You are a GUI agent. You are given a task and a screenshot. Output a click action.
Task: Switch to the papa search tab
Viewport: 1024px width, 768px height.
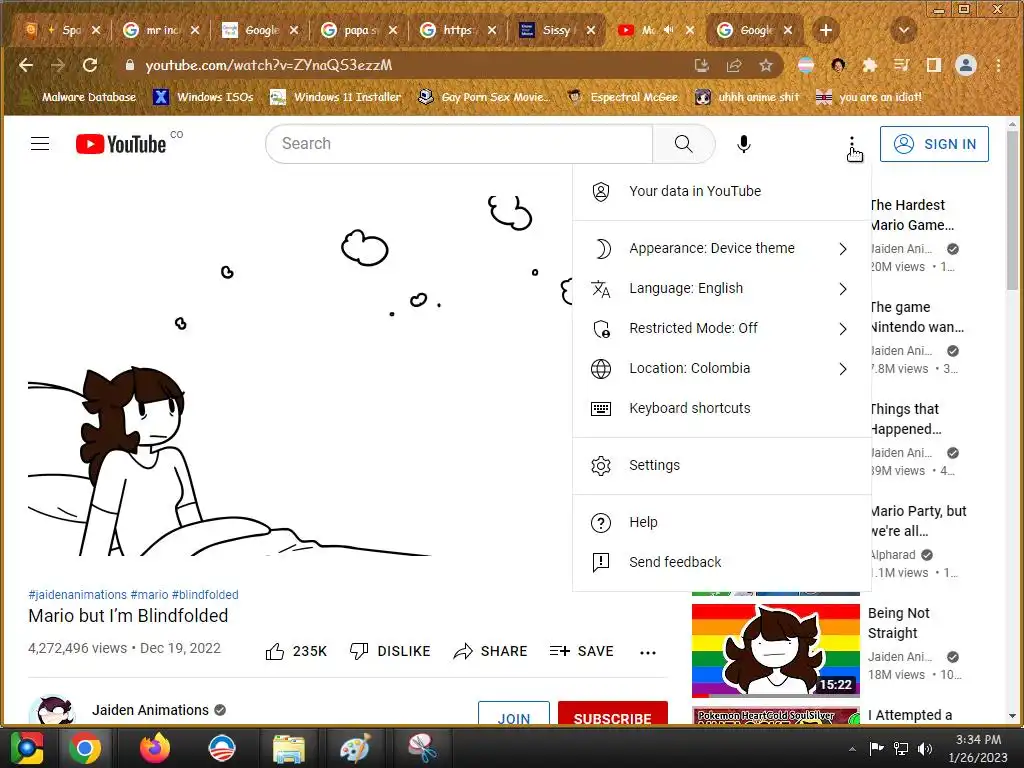pyautogui.click(x=358, y=30)
